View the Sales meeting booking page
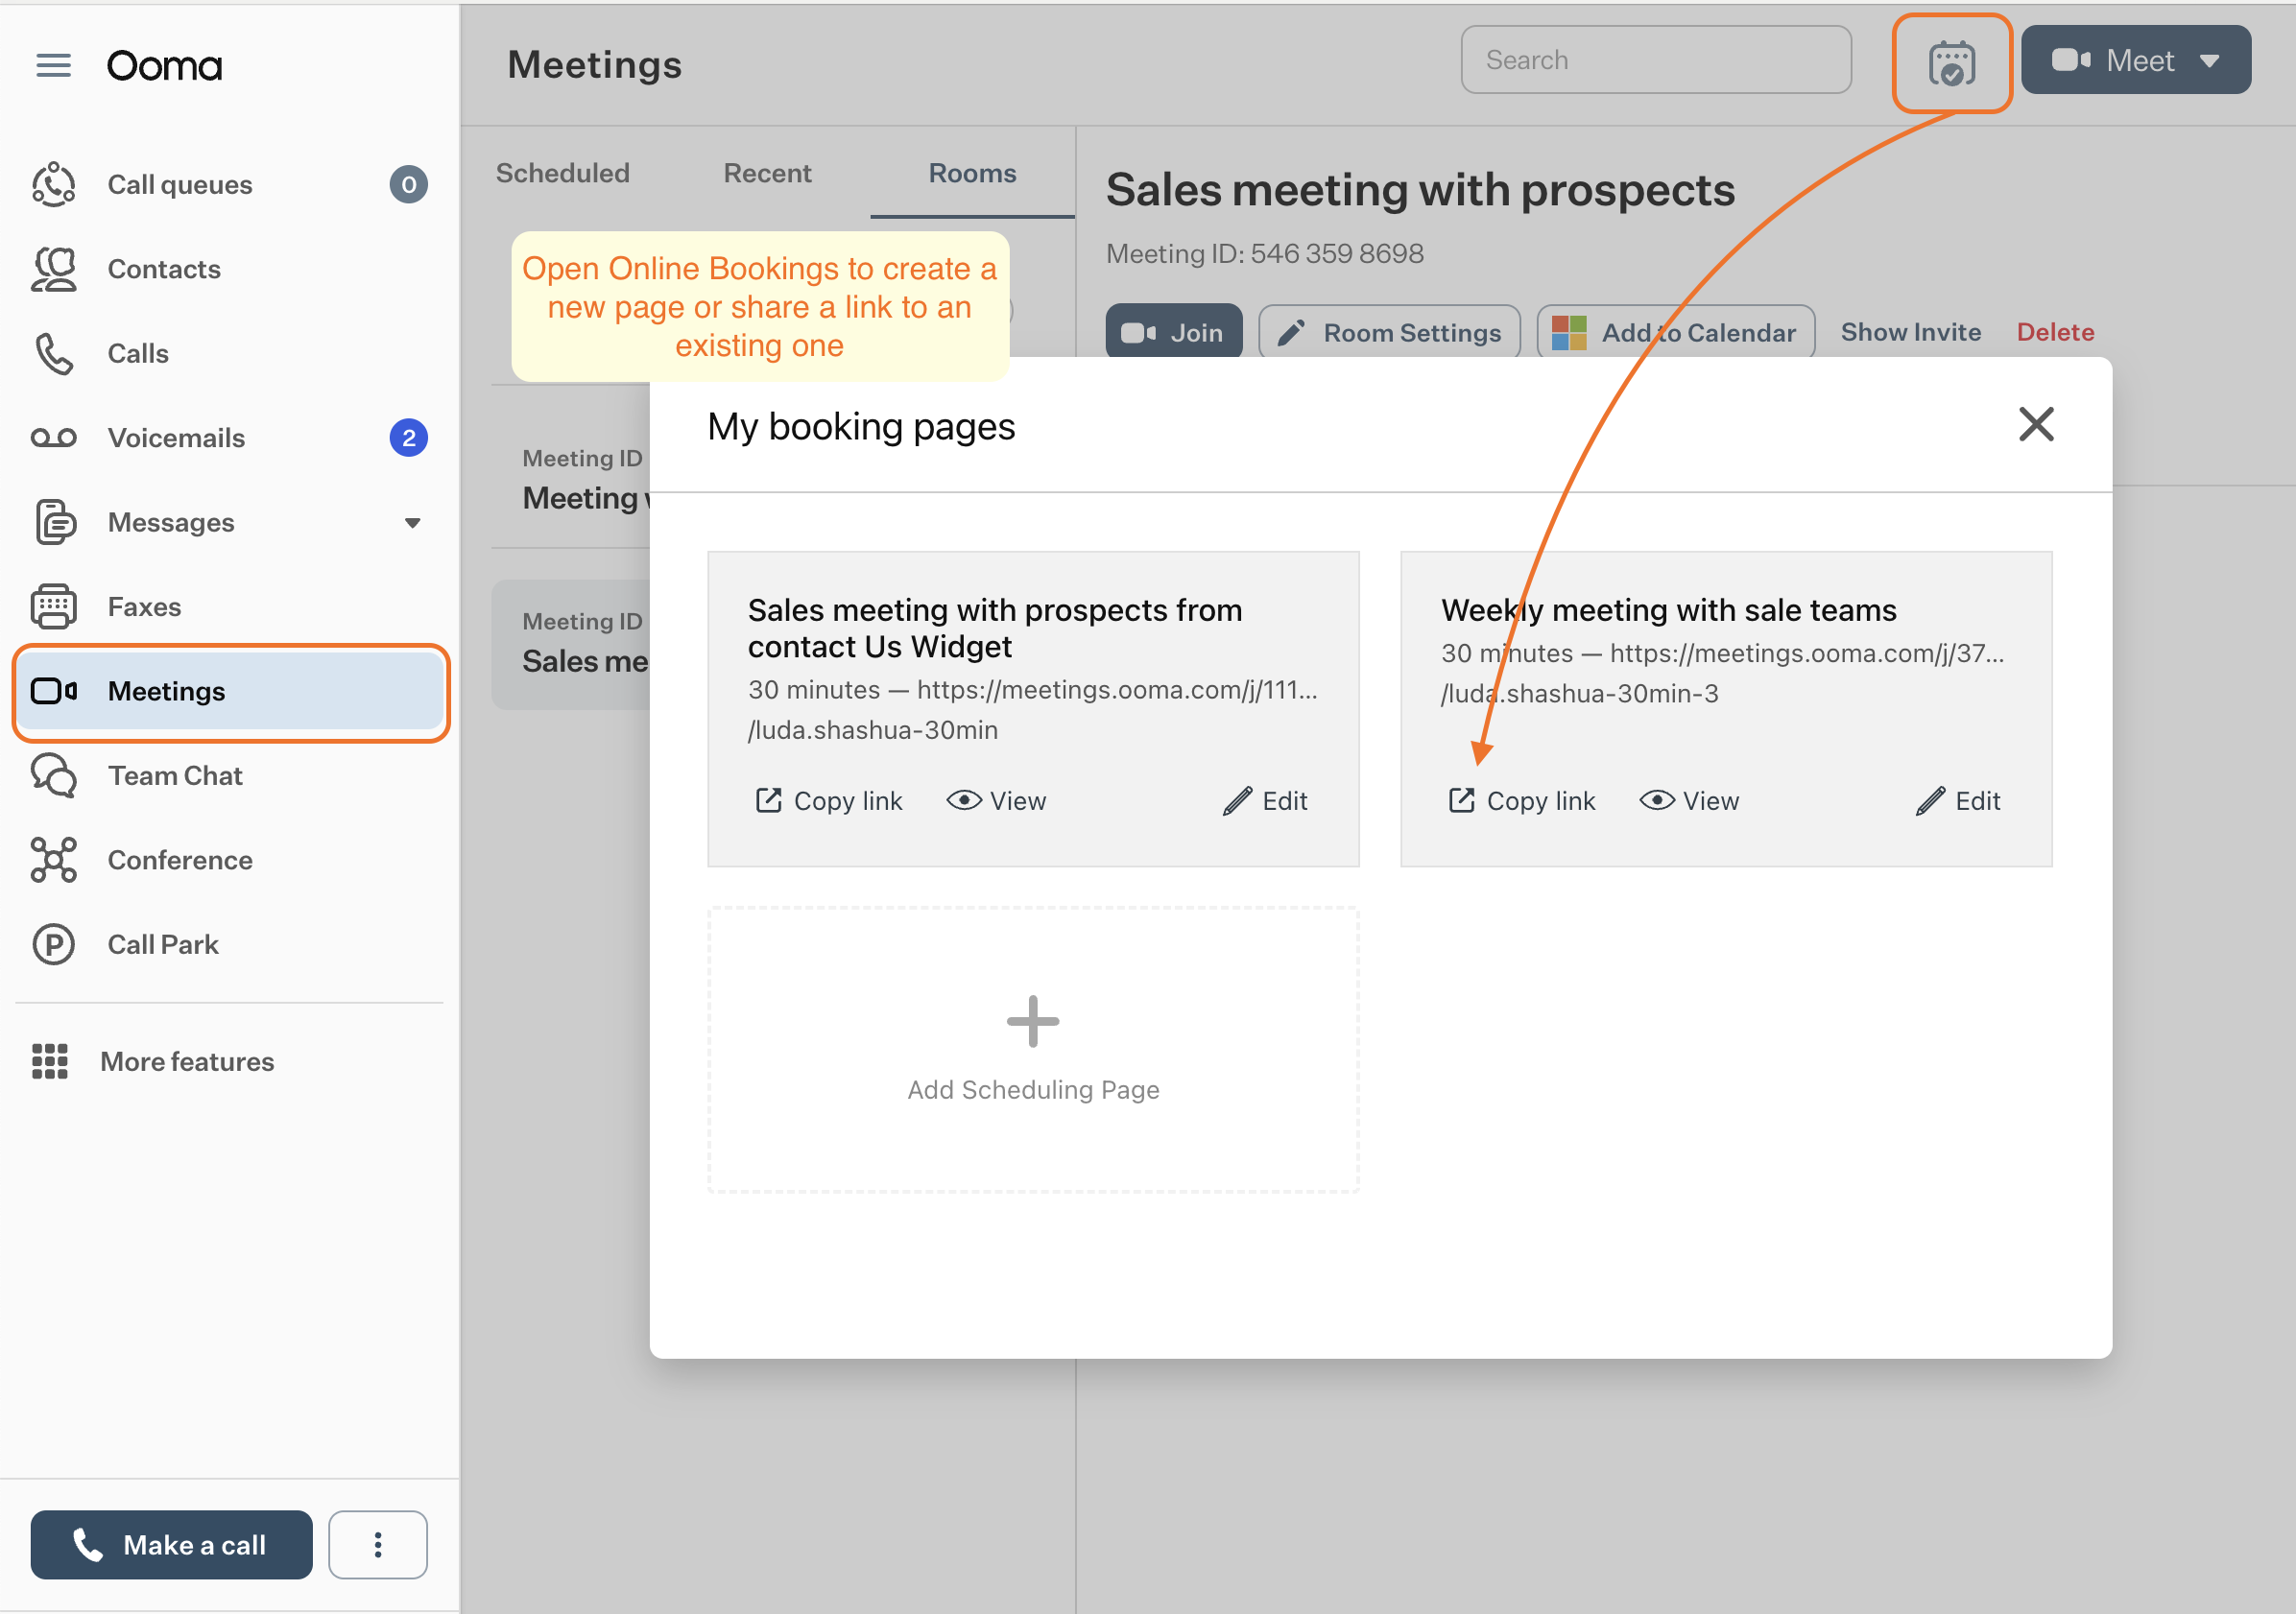This screenshot has height=1614, width=2296. point(996,801)
